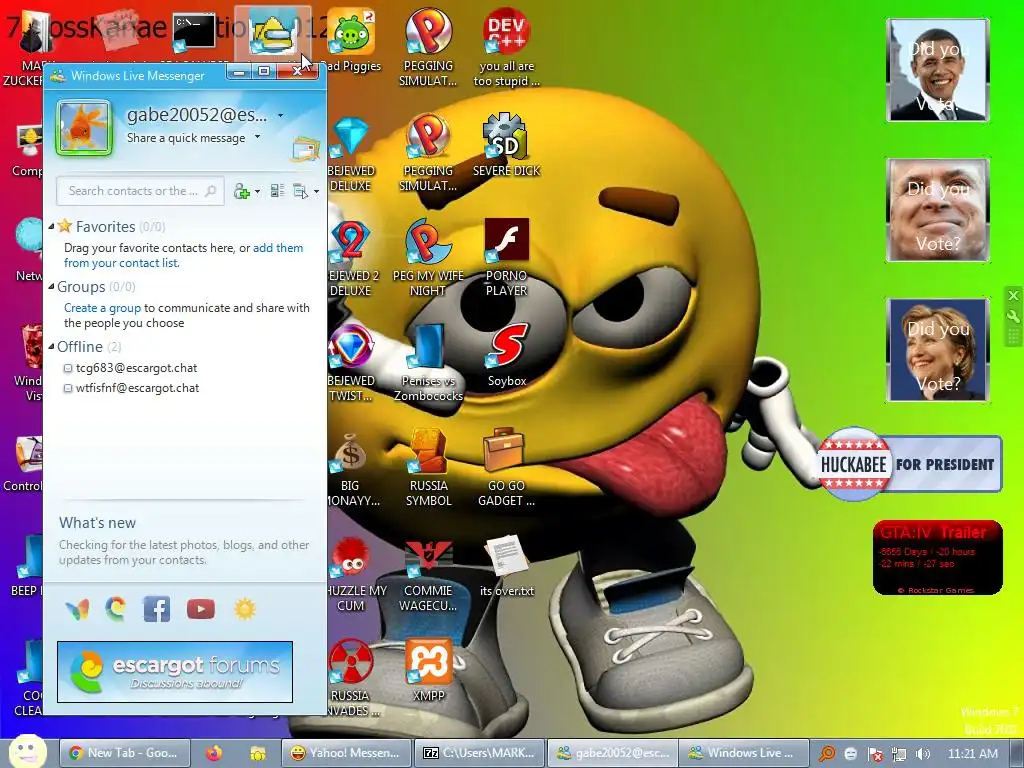Switch to the Windows Live... taskbar button
This screenshot has height=768, width=1024.
click(744, 753)
